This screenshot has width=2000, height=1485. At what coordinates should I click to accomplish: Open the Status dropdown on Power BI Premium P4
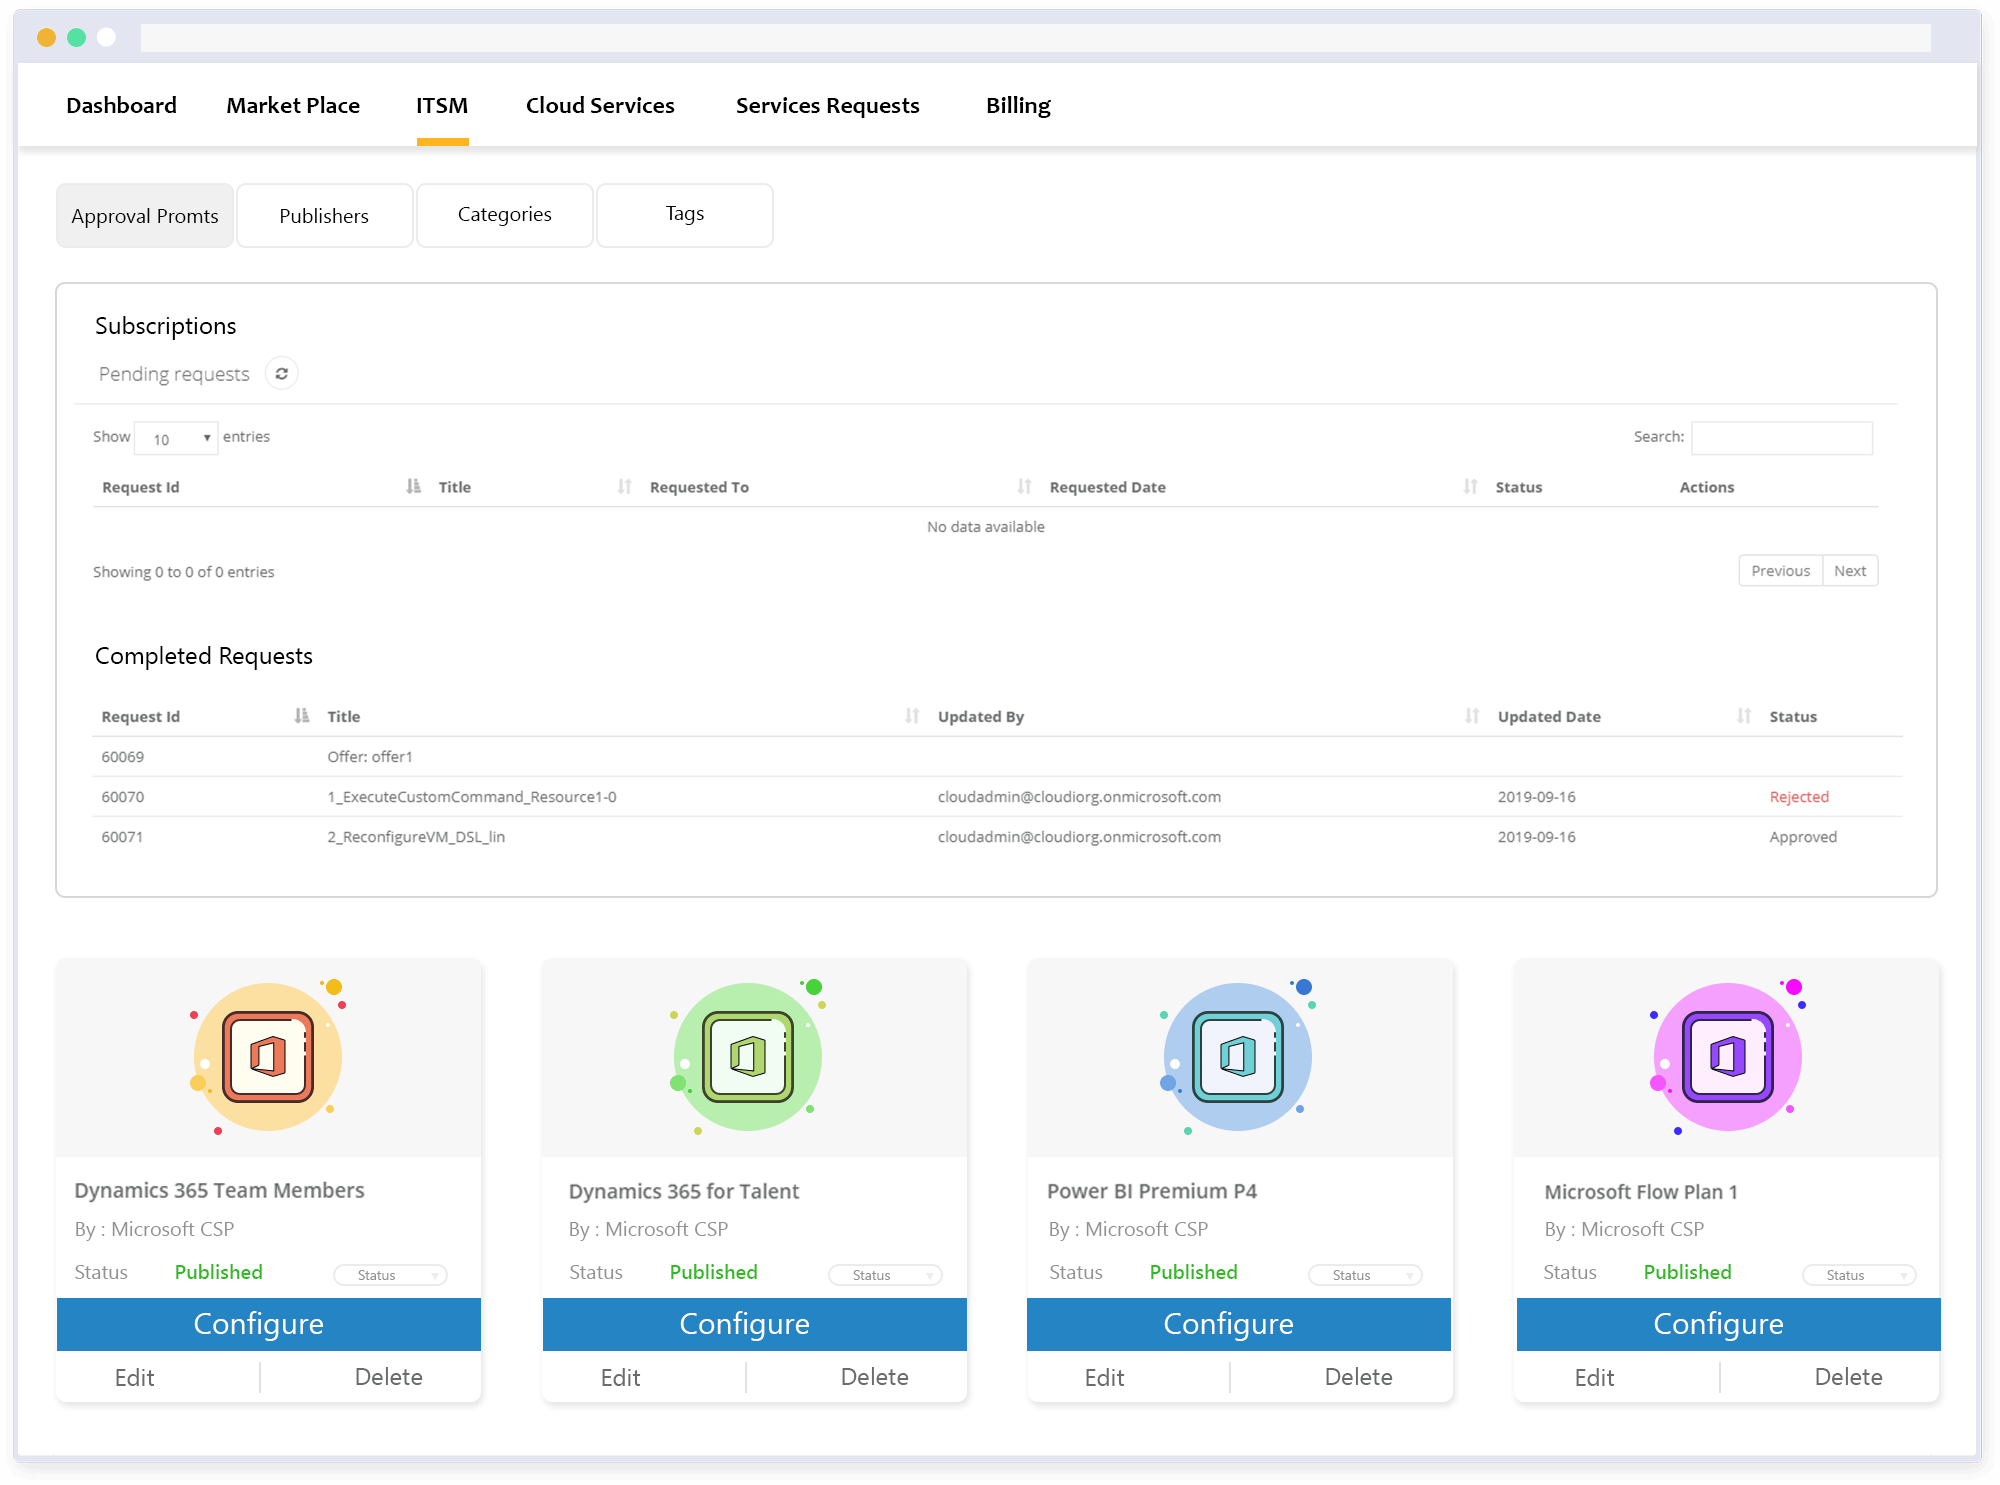click(1365, 1274)
